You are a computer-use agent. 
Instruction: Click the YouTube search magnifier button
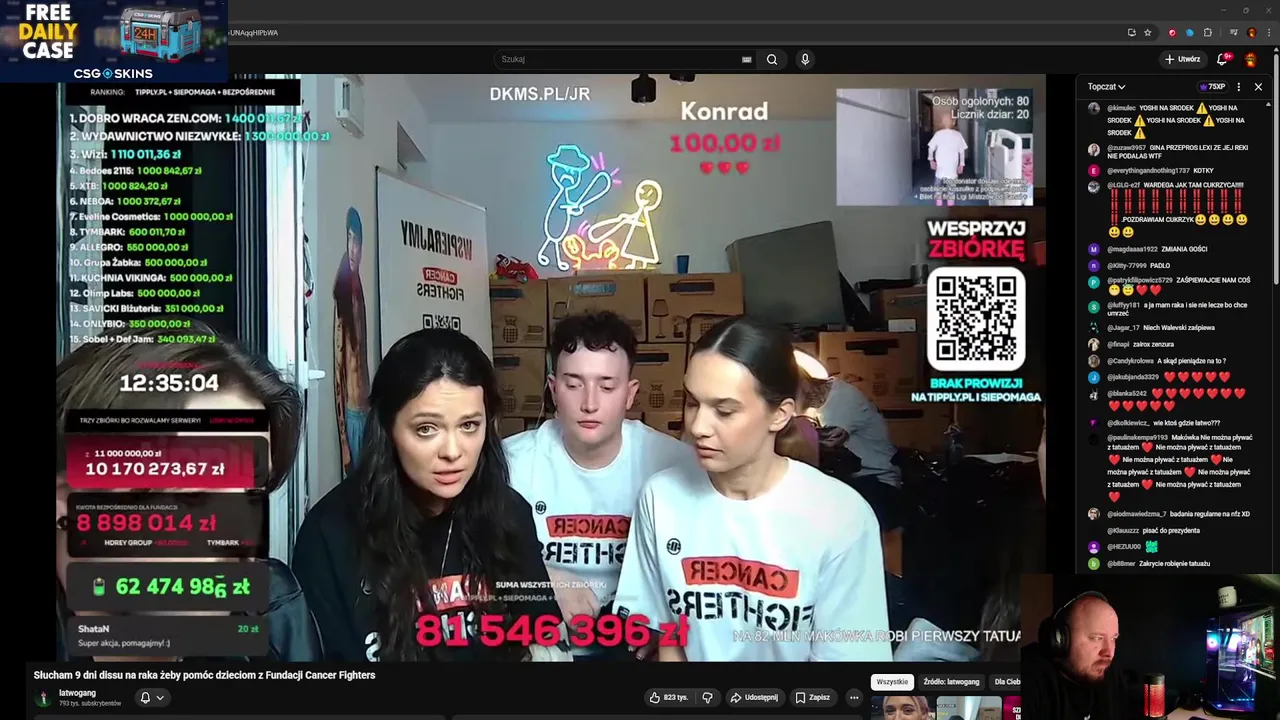pos(772,59)
